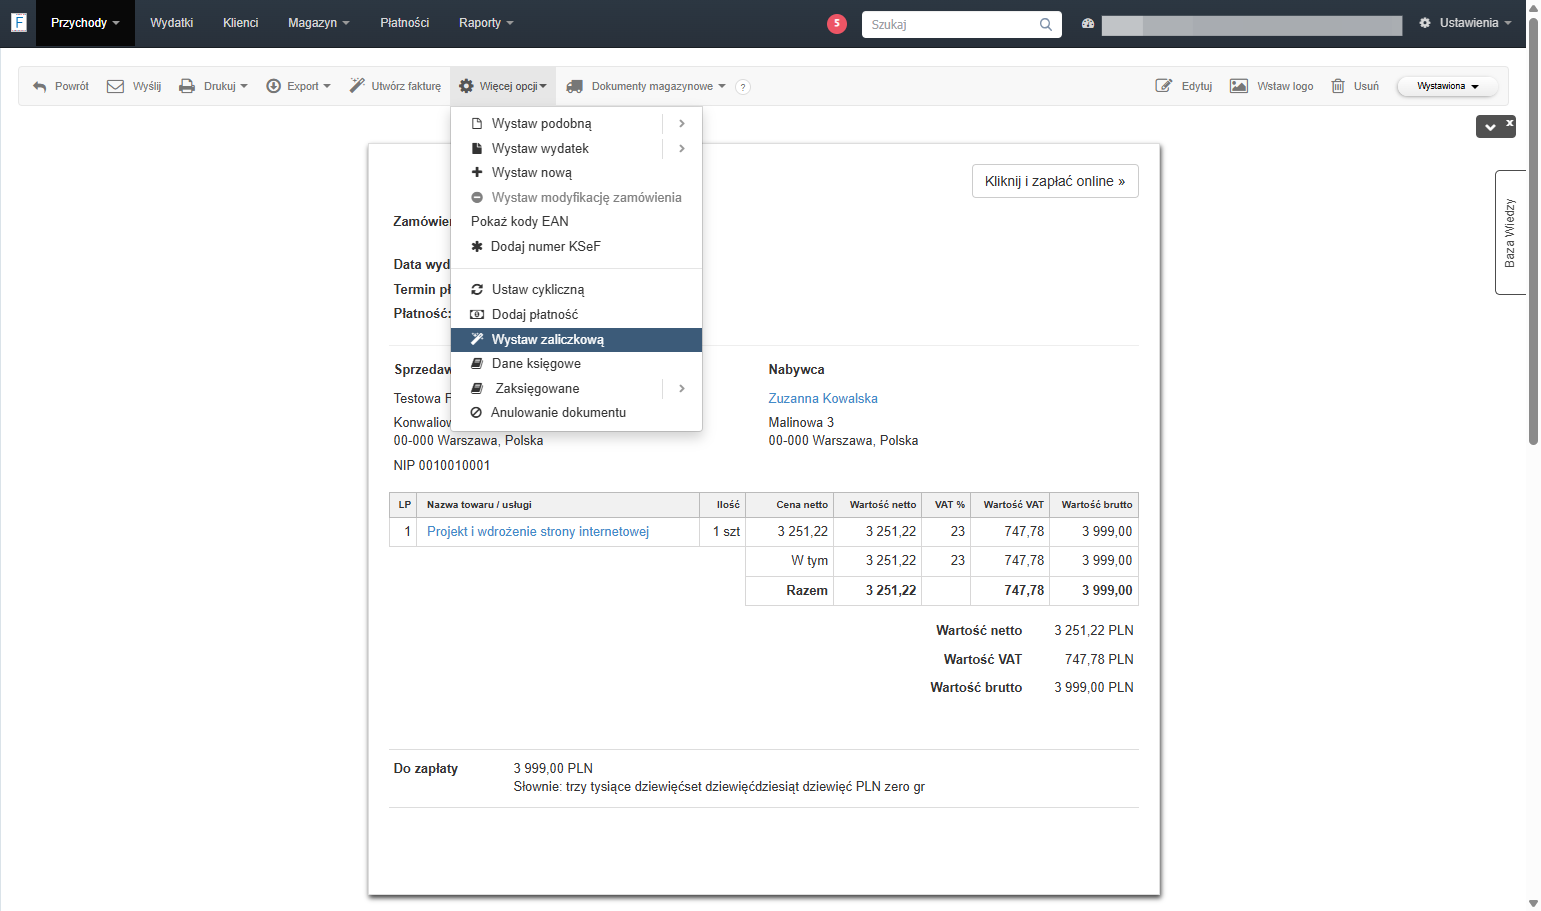Viewport: 1541px width, 911px height.
Task: Open the Magazyn navigation menu
Action: (318, 23)
